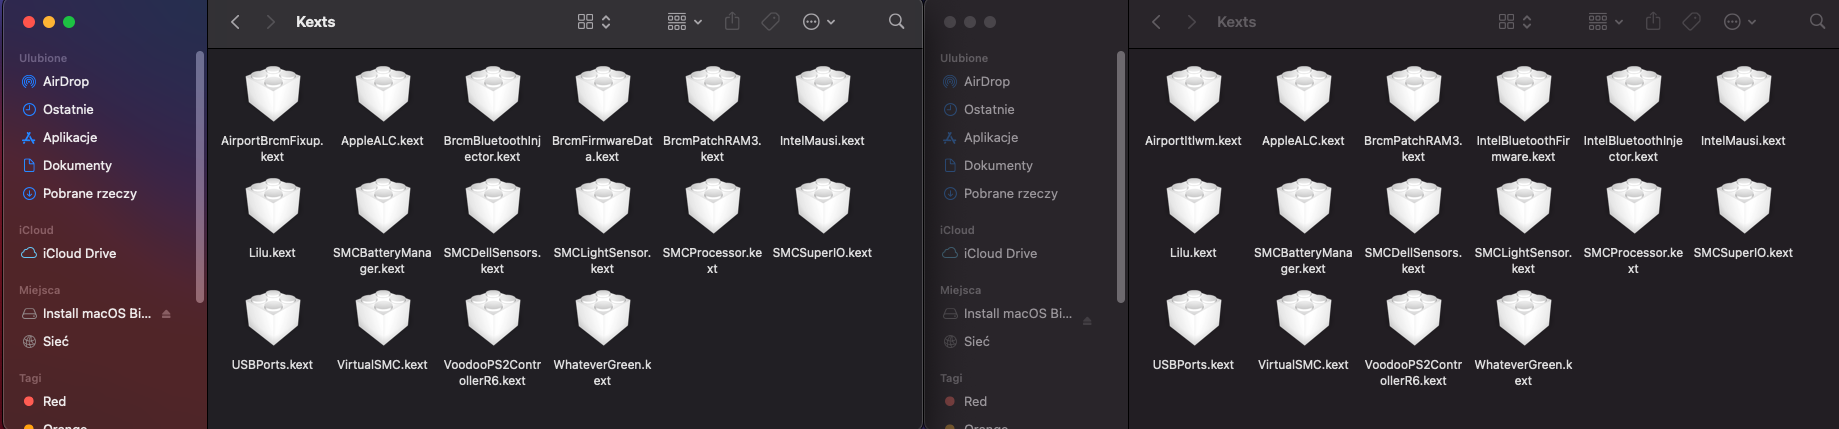Select AirportItlwm.kext in right window
Screen dimensions: 1839x429
coord(1193,106)
